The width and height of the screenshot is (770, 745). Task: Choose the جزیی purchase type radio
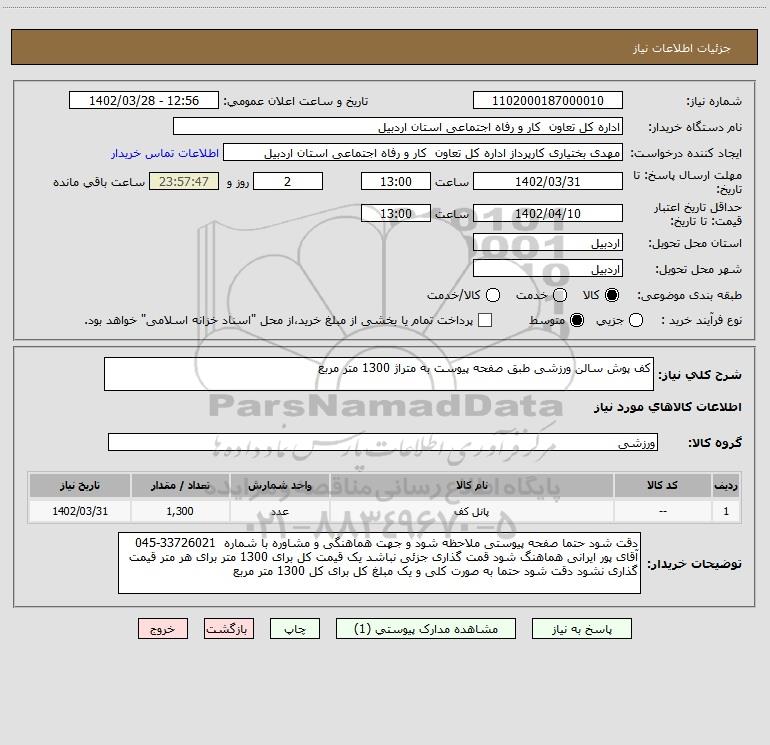click(x=636, y=320)
